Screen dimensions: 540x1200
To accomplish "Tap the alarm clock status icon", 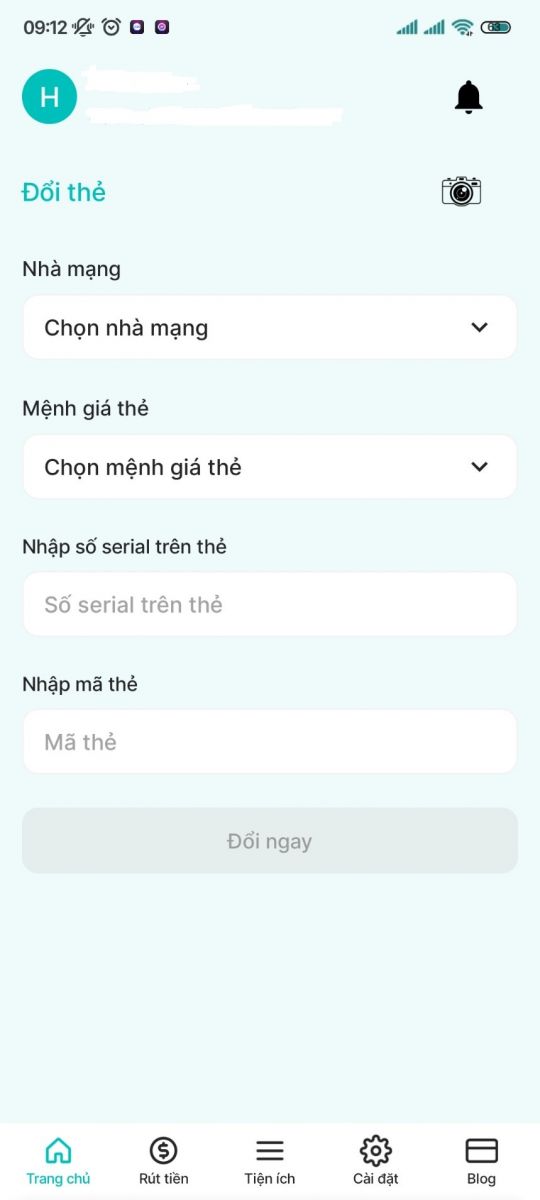I will (111, 27).
